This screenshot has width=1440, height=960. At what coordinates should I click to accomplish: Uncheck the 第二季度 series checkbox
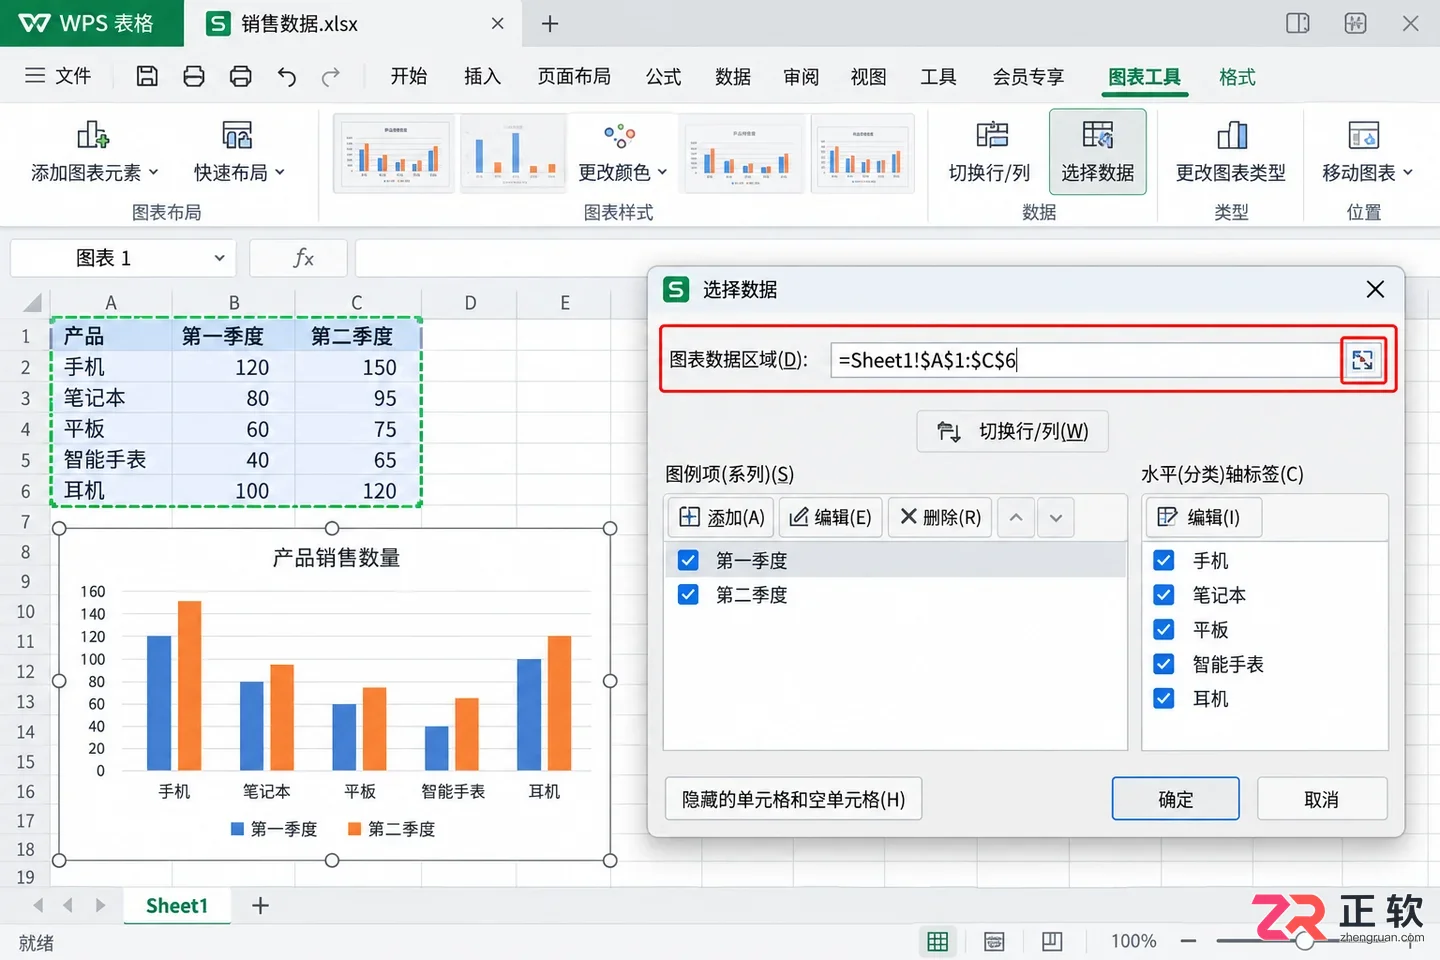point(688,595)
